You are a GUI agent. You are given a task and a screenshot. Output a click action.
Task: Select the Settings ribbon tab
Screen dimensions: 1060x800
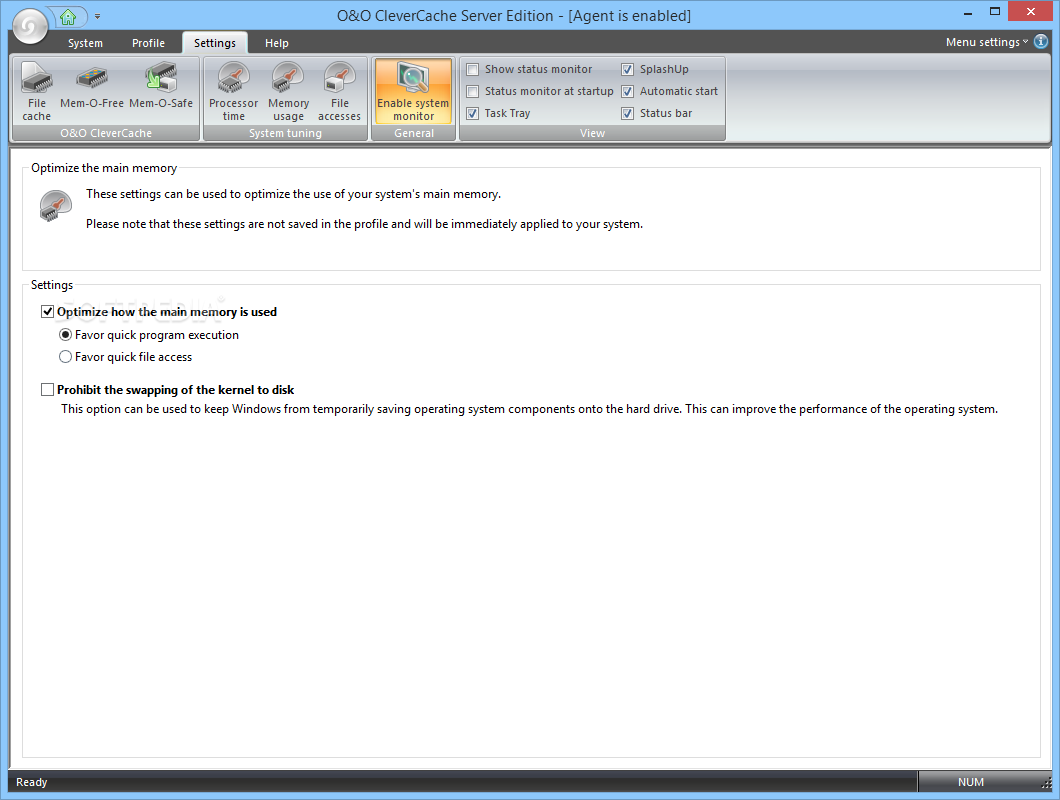(x=215, y=43)
